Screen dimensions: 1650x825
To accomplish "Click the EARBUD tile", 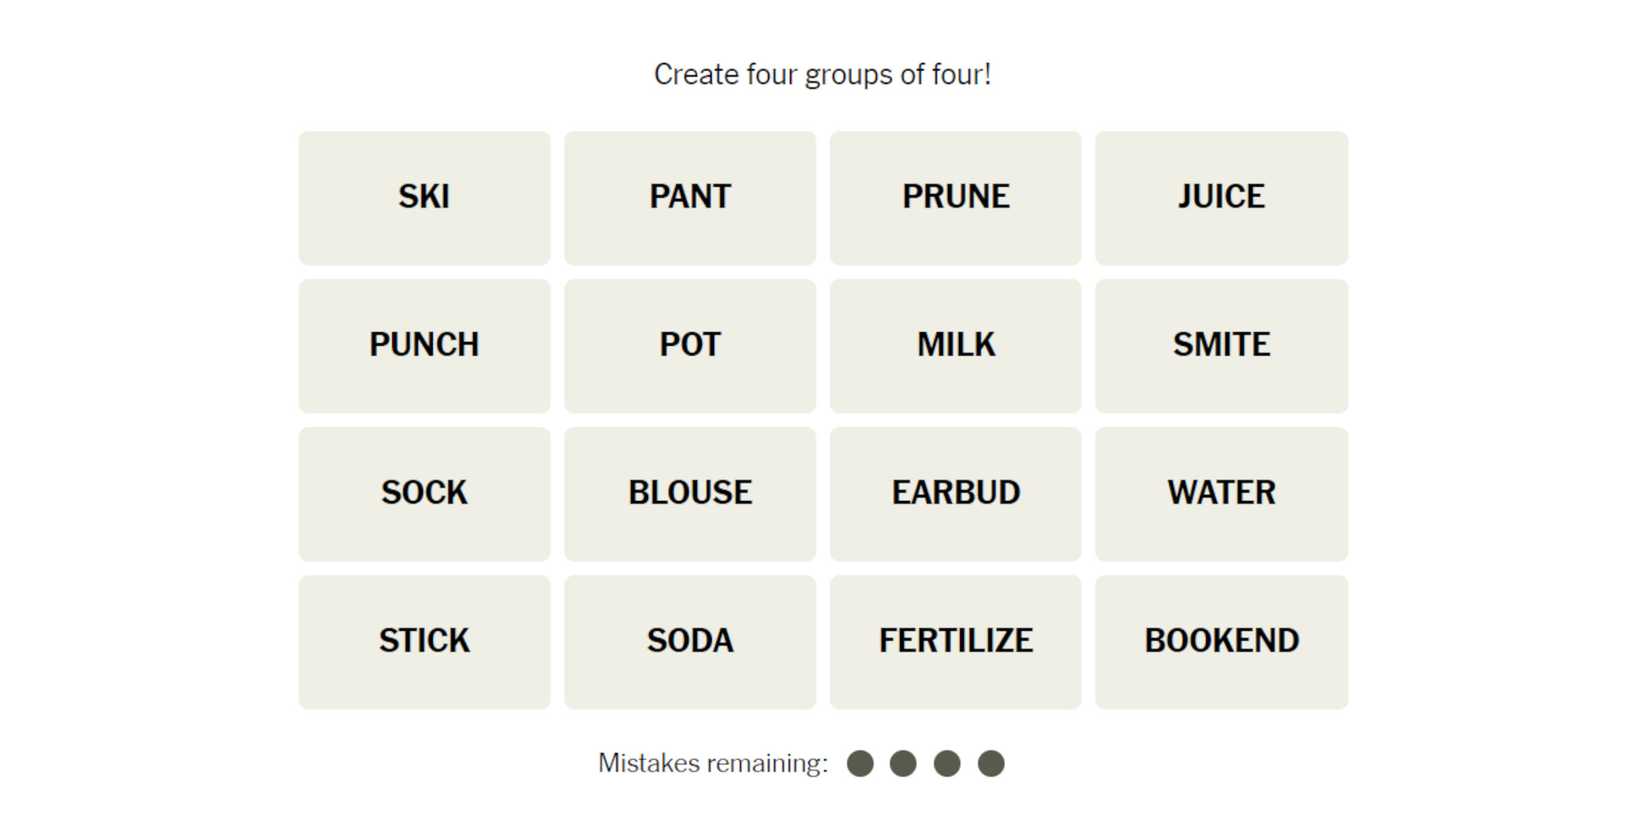I will pyautogui.click(x=955, y=493).
